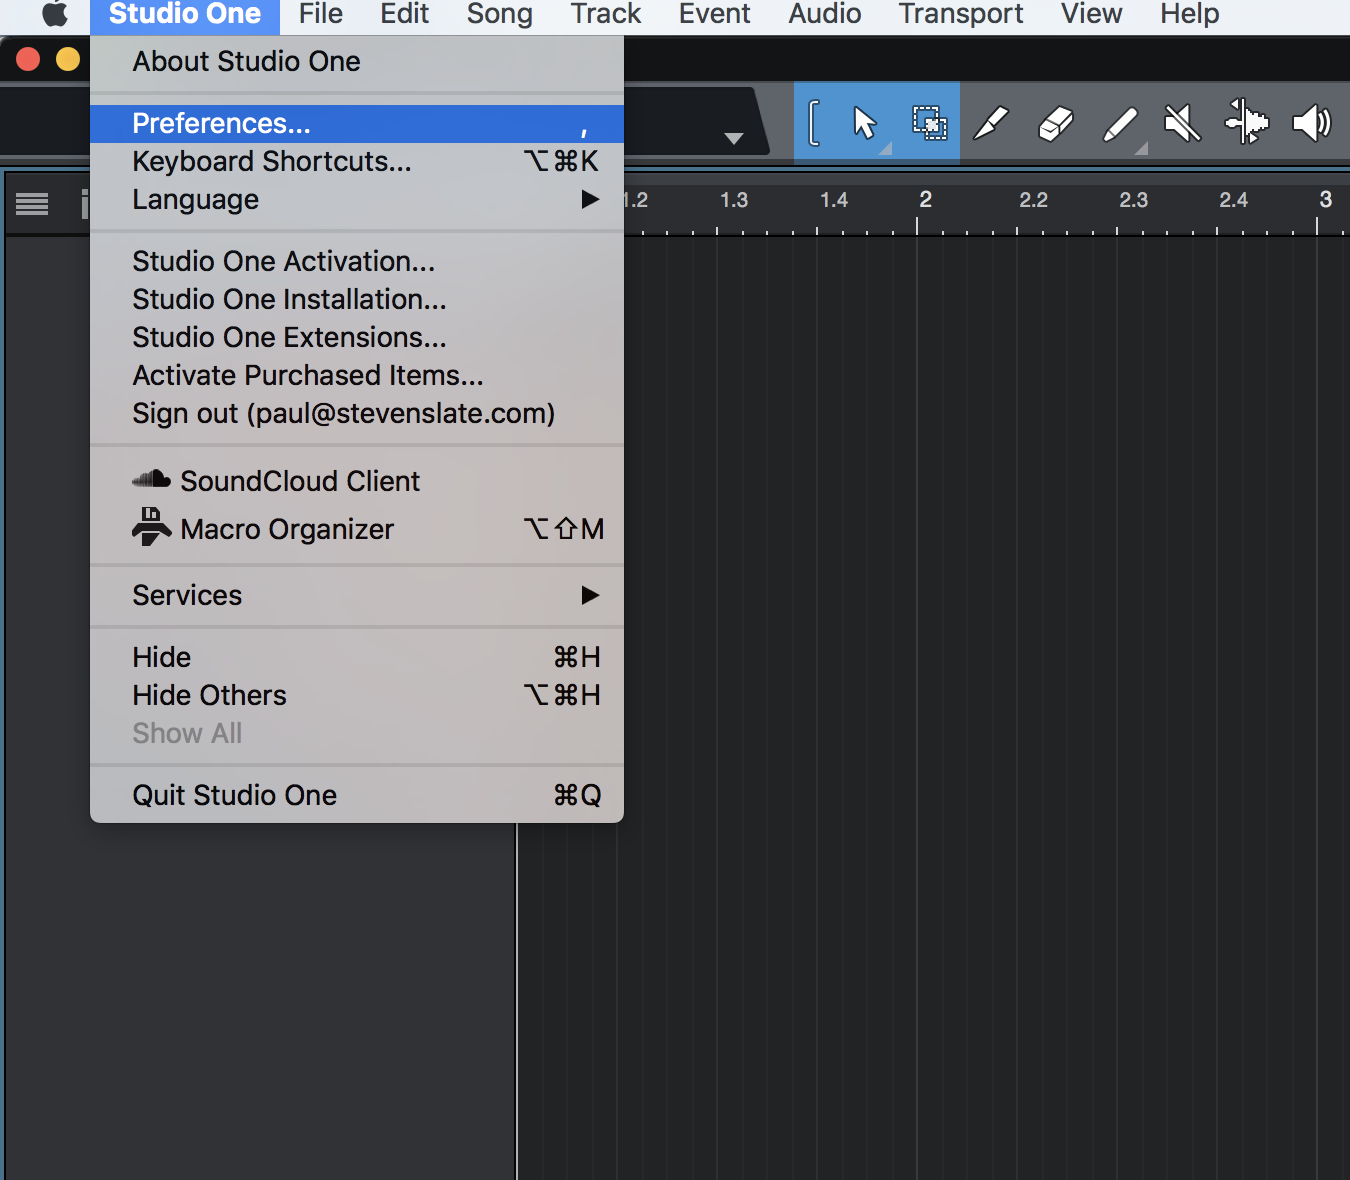Select the Bend tool waveform icon
This screenshot has width=1350, height=1180.
coord(1247,122)
